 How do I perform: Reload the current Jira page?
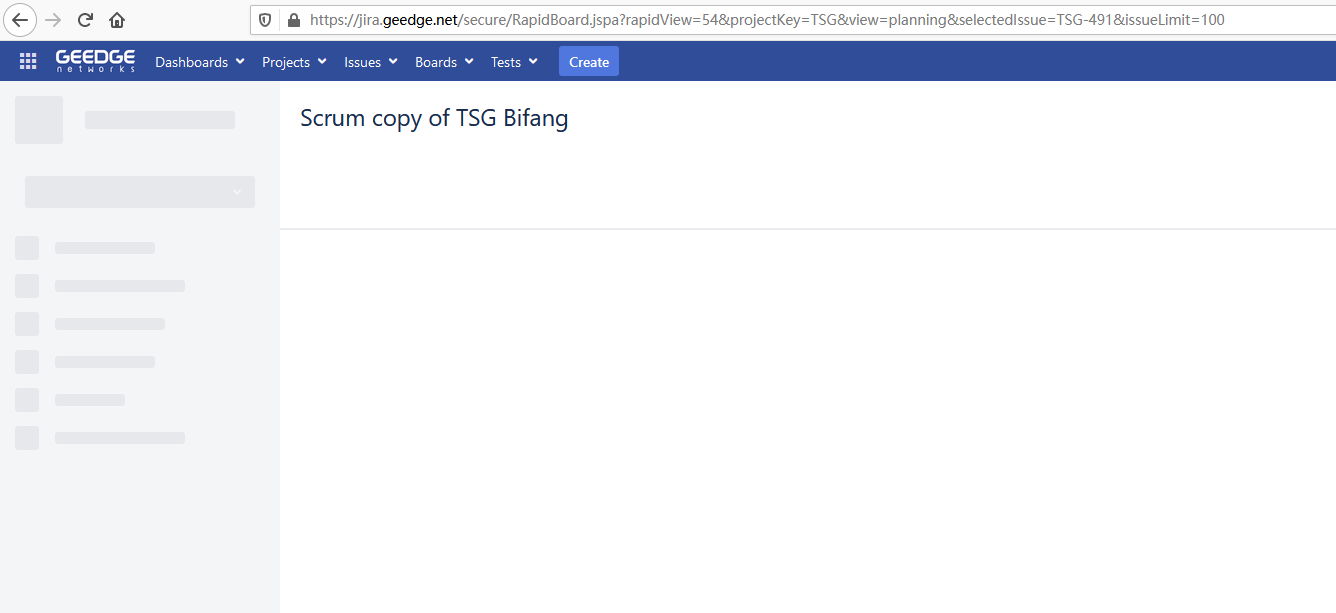click(85, 20)
